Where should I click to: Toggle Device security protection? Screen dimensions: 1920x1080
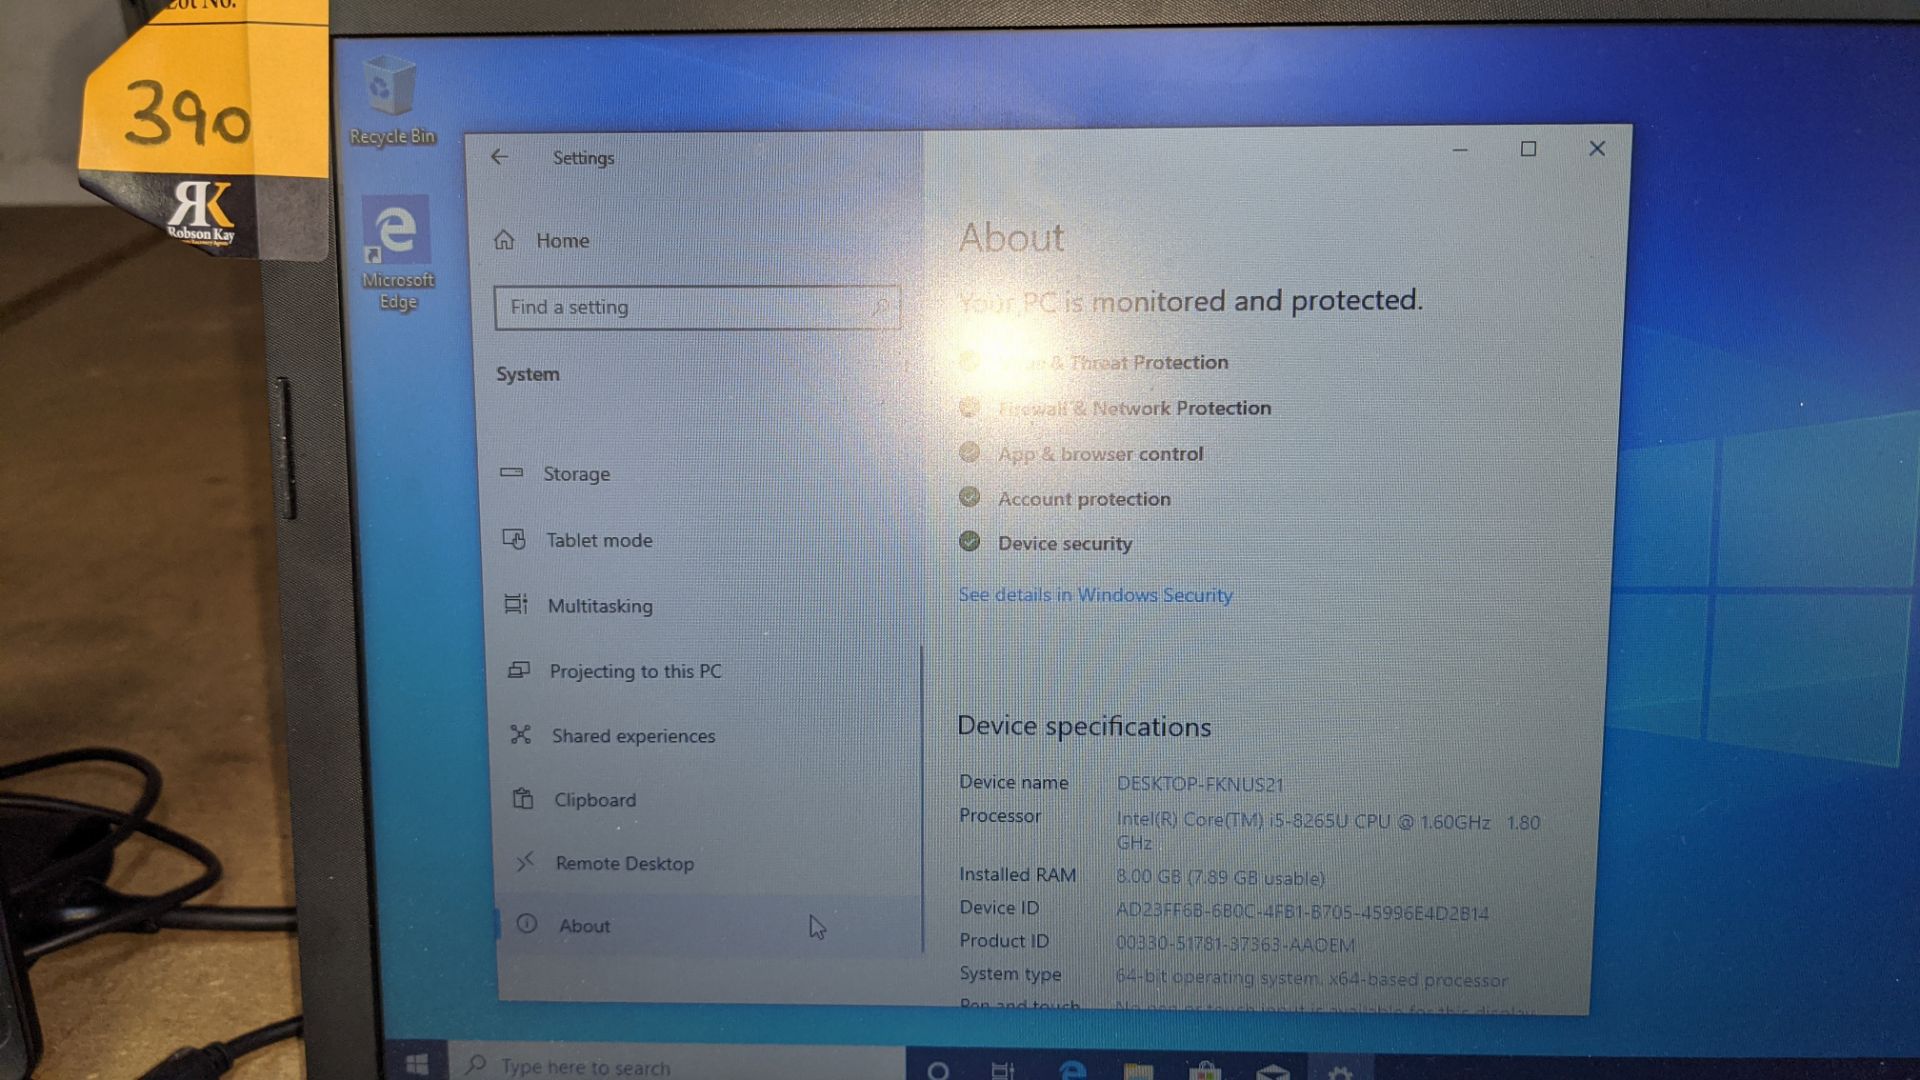click(x=1063, y=542)
